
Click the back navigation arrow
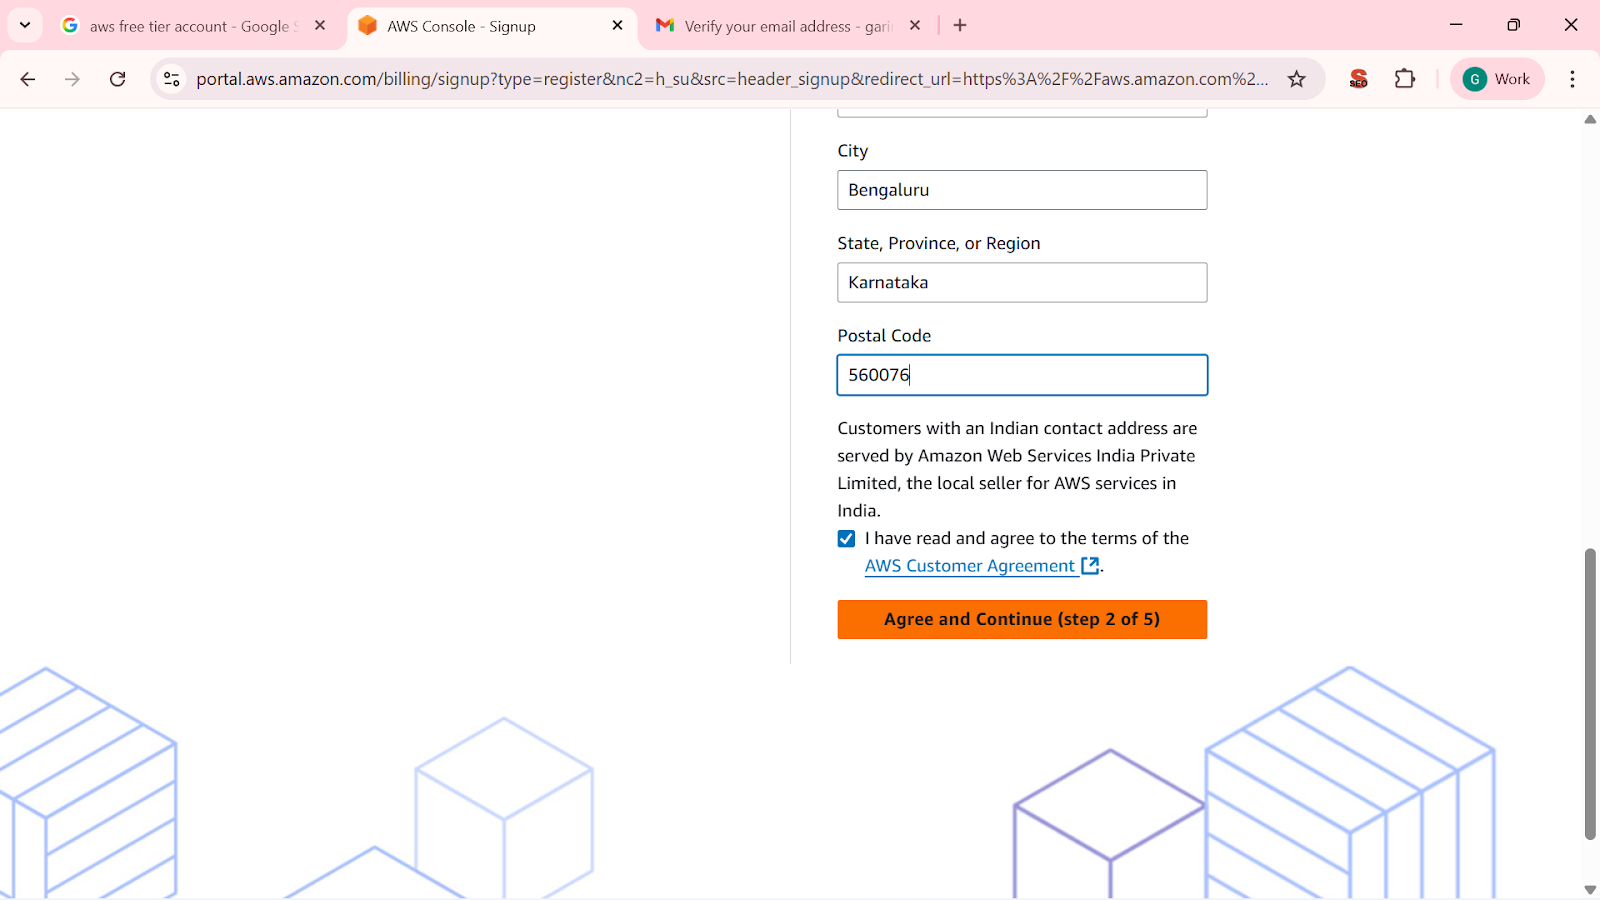[x=27, y=79]
